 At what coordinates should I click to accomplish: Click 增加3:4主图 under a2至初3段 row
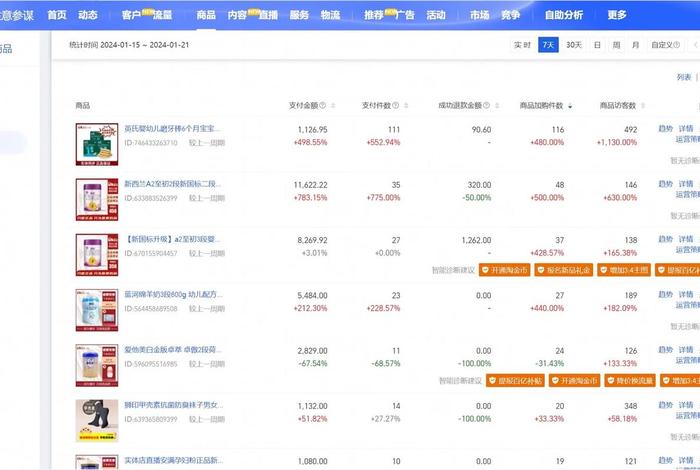[x=624, y=270]
